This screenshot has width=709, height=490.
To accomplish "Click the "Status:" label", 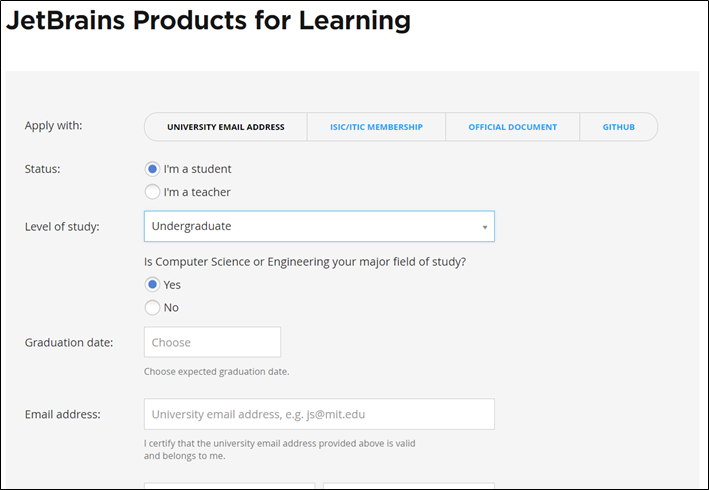I will pyautogui.click(x=43, y=169).
